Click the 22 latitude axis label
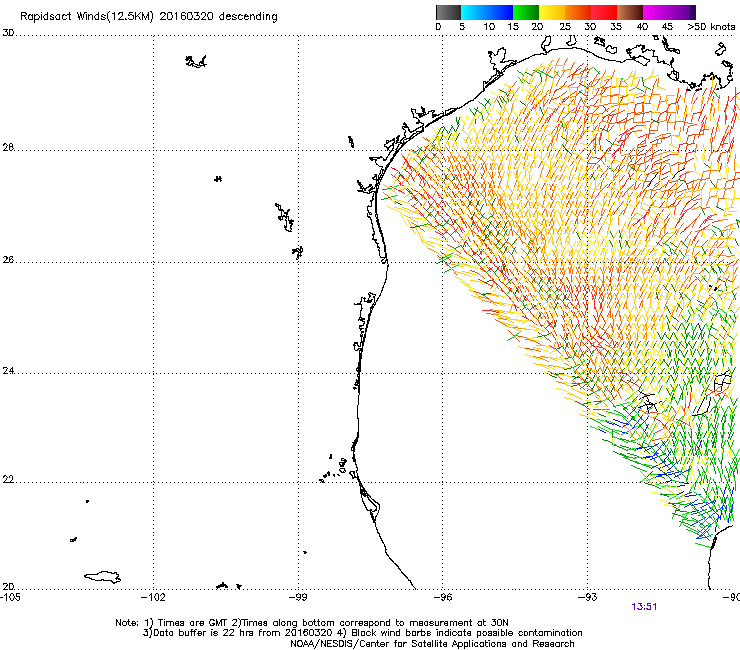Viewport: 740px width, 650px height. [x=8, y=480]
